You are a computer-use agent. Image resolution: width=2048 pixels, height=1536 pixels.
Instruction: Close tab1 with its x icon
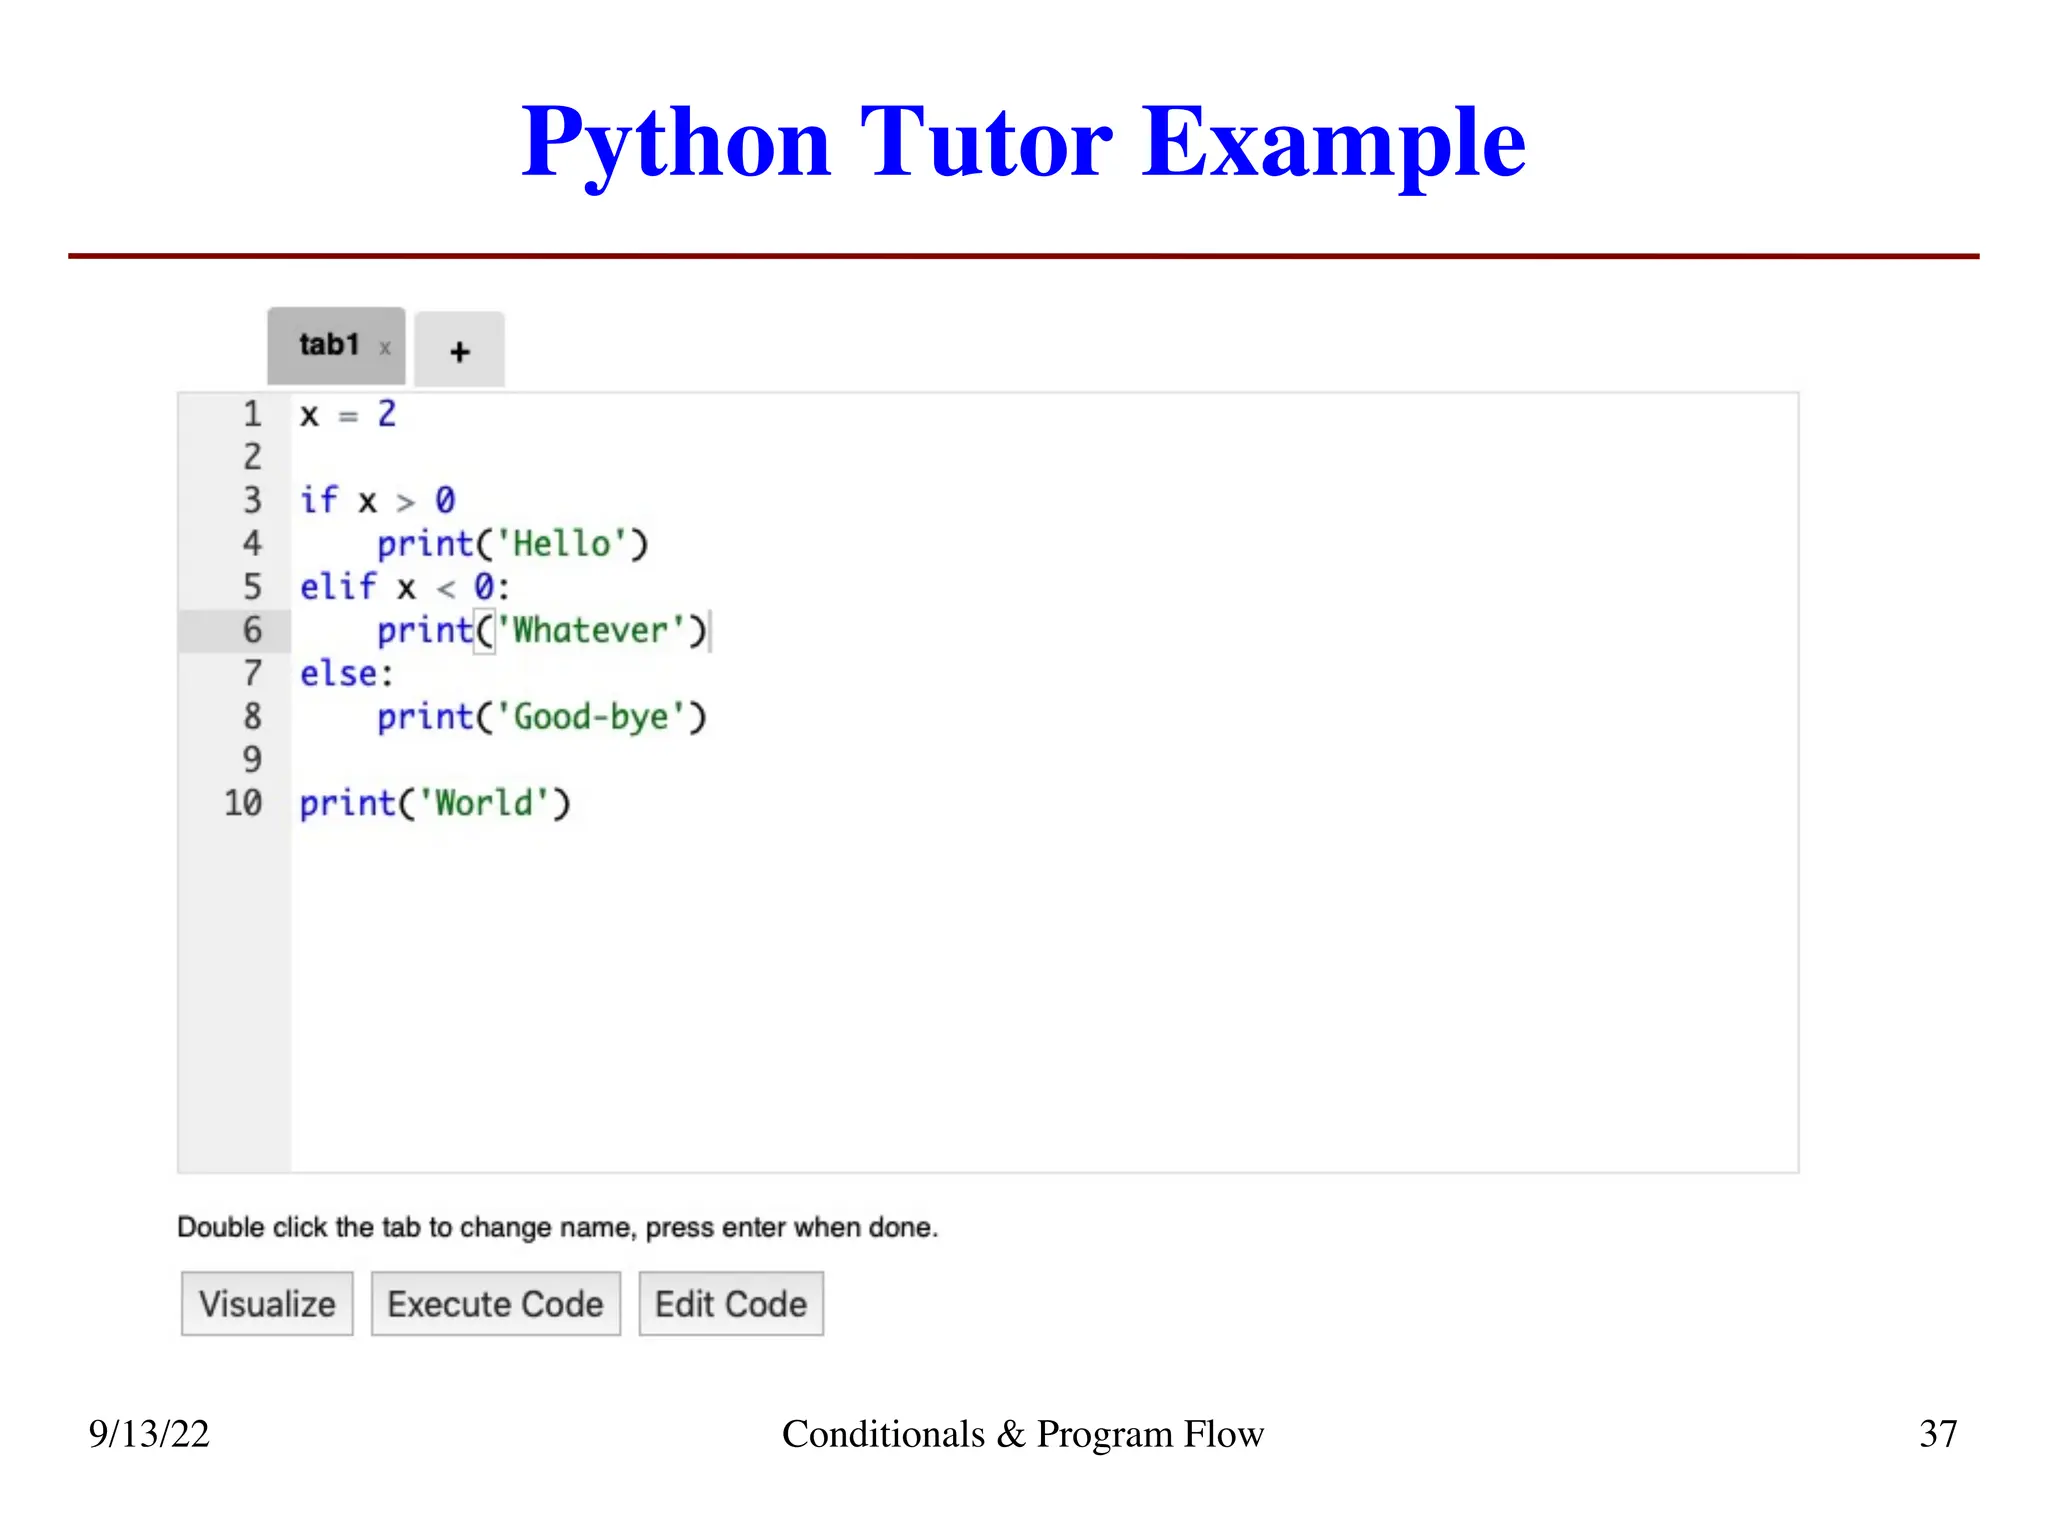[385, 348]
